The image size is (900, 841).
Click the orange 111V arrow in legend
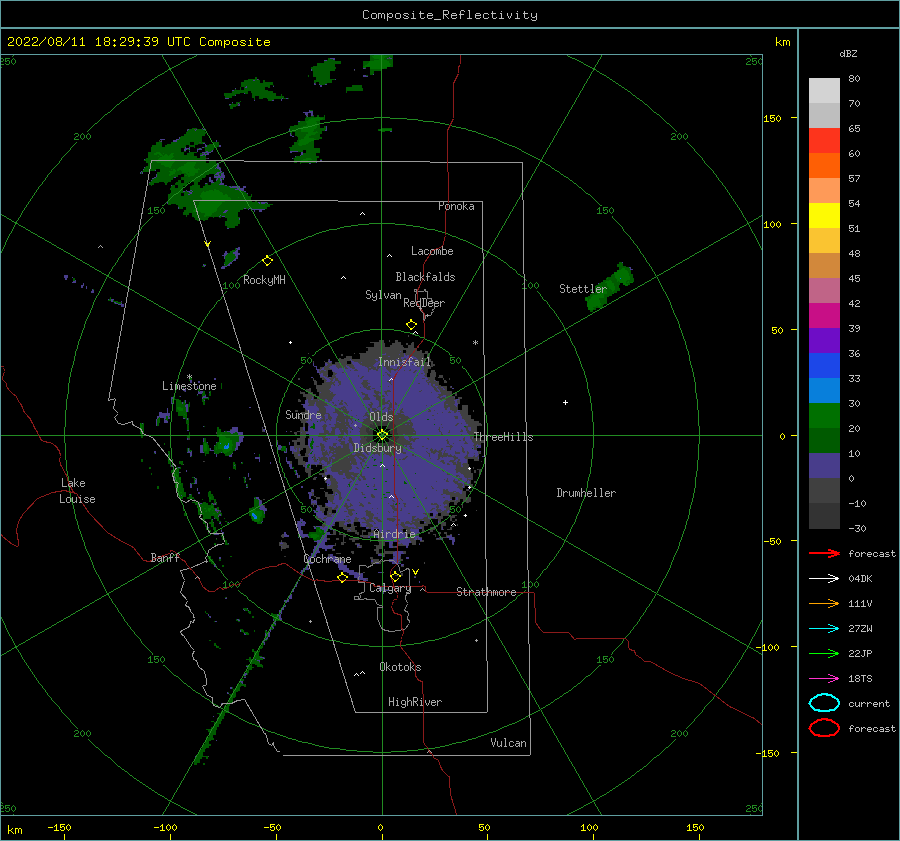click(824, 603)
